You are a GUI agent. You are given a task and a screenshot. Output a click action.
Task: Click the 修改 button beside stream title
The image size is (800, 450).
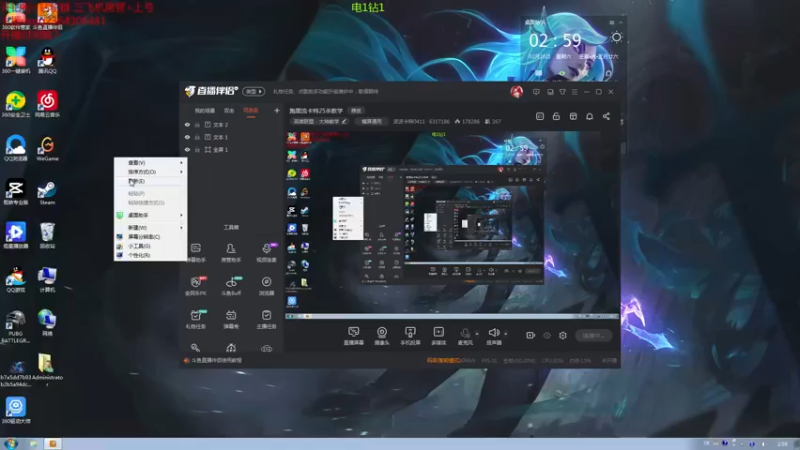[356, 111]
